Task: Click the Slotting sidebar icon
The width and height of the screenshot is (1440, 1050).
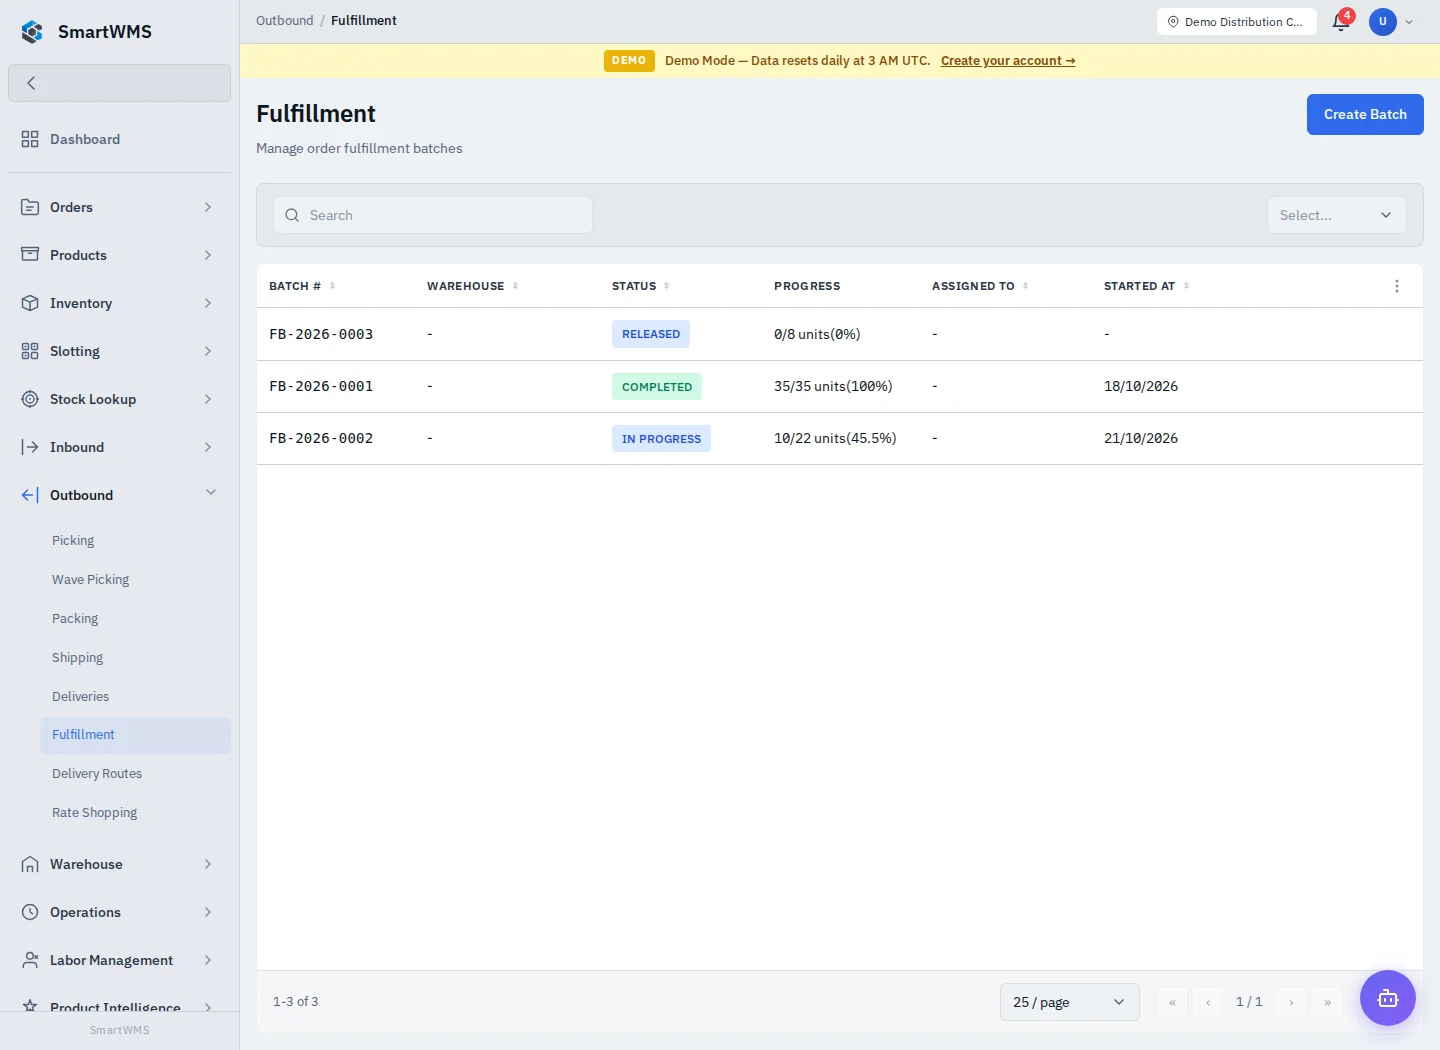Action: (30, 351)
